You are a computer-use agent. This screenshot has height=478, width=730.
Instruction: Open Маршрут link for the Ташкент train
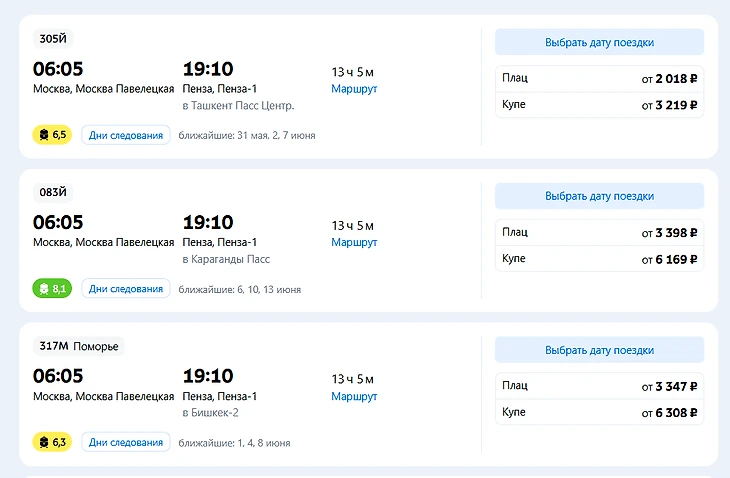(354, 88)
